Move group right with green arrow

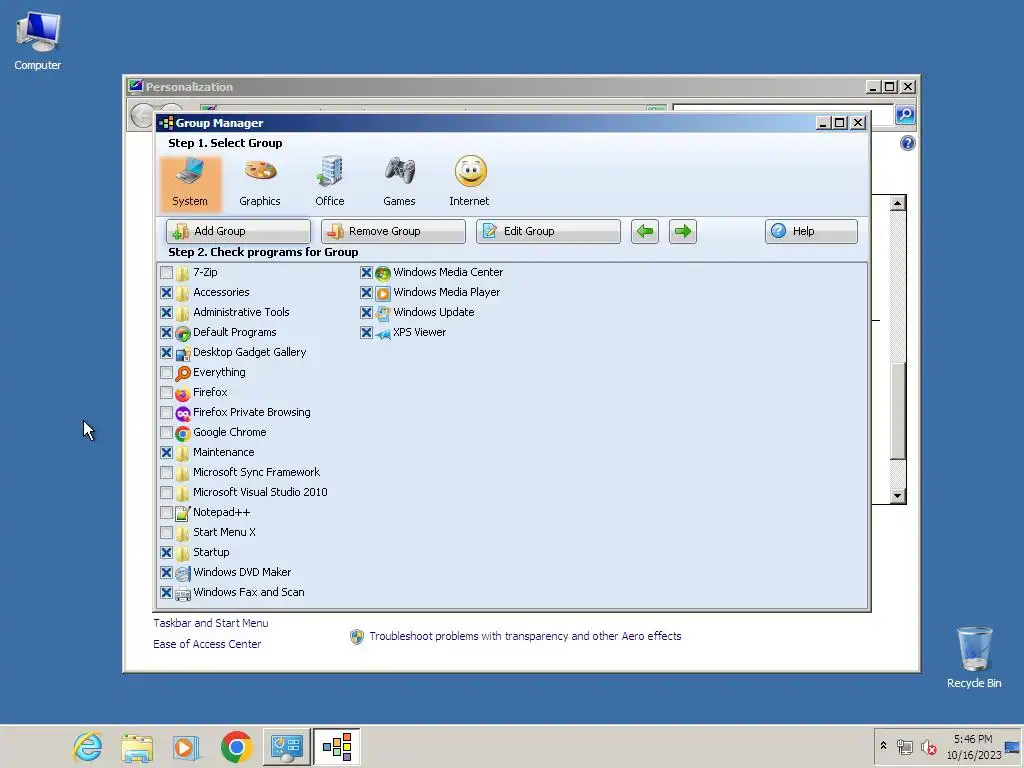[x=682, y=231]
